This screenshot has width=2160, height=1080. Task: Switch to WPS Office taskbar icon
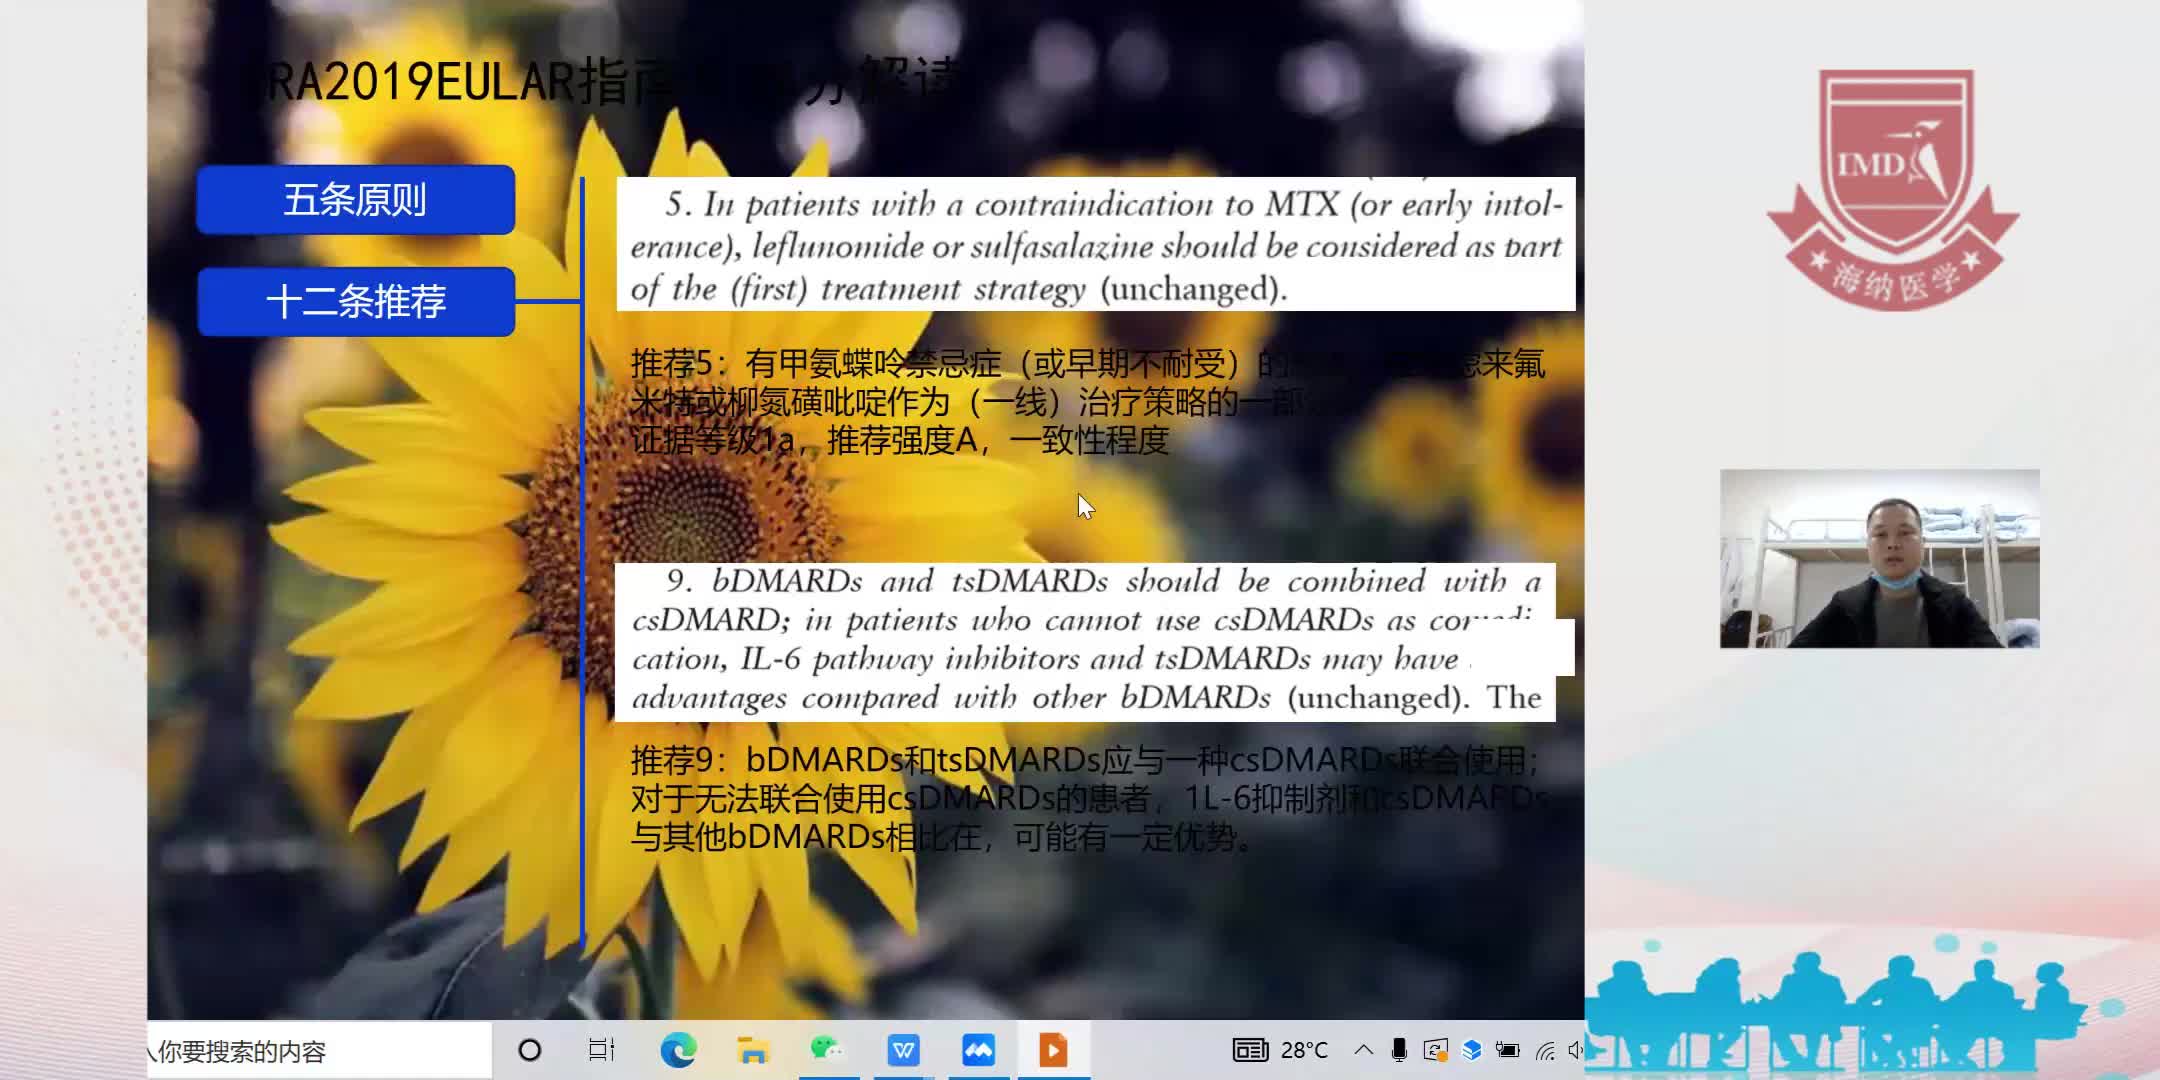click(x=903, y=1050)
